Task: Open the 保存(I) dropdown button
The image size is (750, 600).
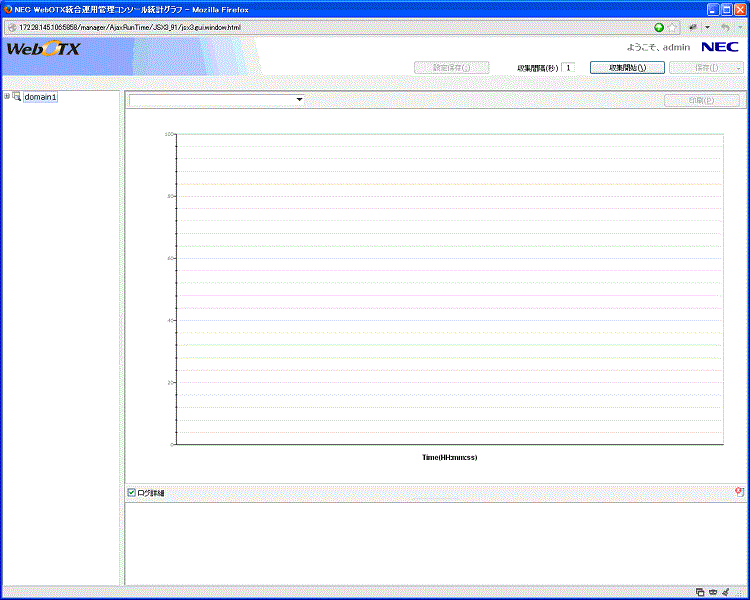Action: (x=706, y=68)
